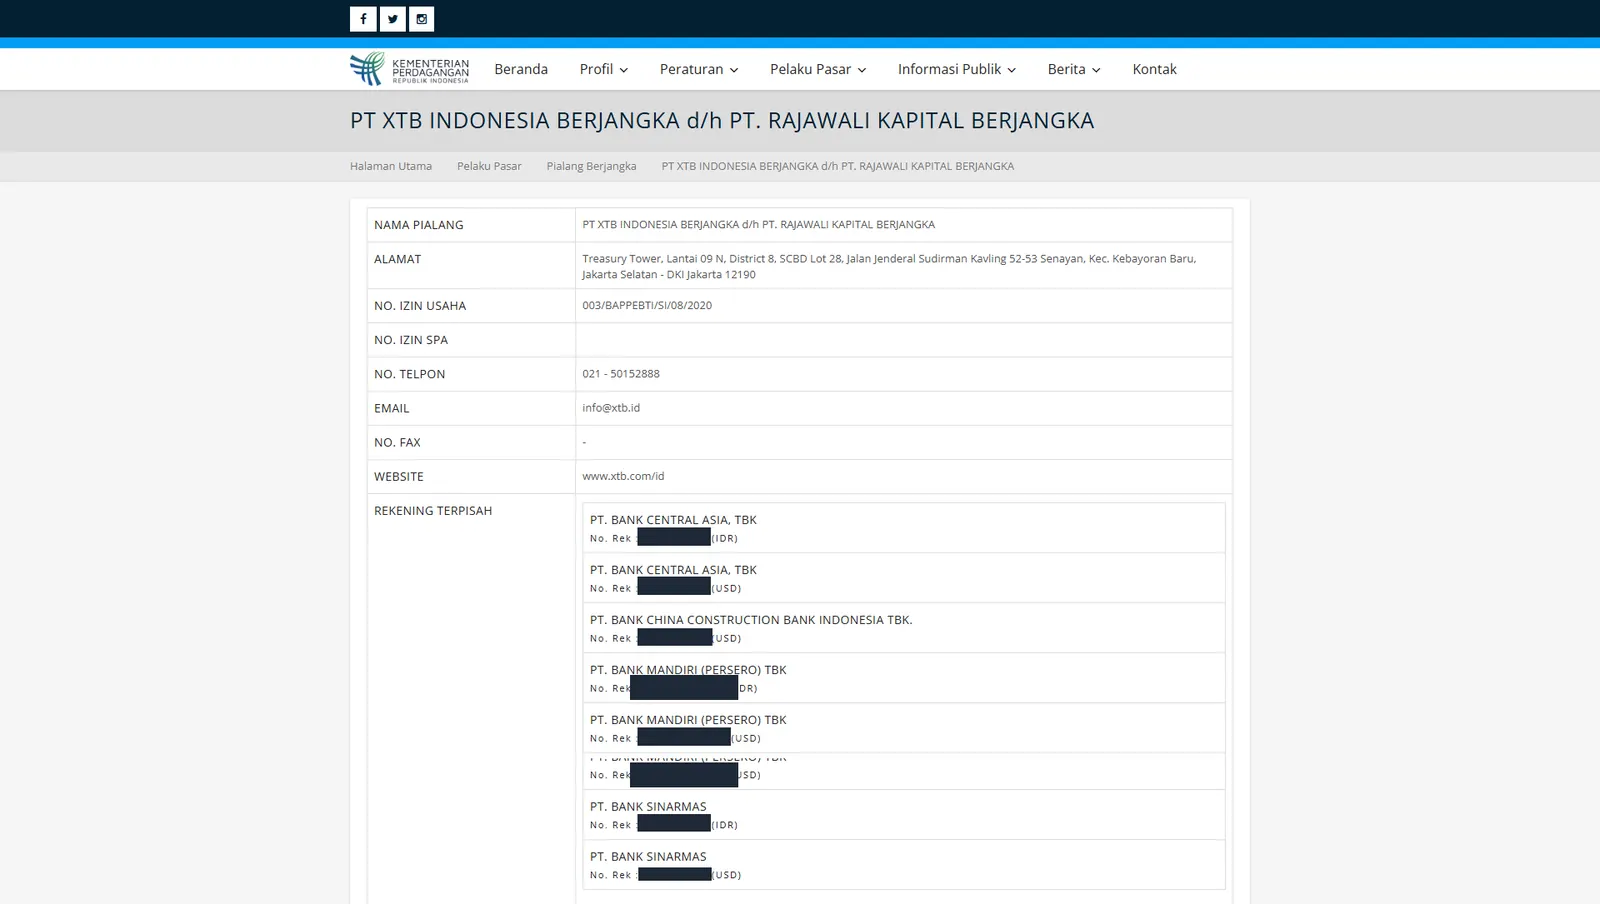This screenshot has height=904, width=1600.
Task: Click the NO. IZIN USAHA label
Action: click(420, 306)
